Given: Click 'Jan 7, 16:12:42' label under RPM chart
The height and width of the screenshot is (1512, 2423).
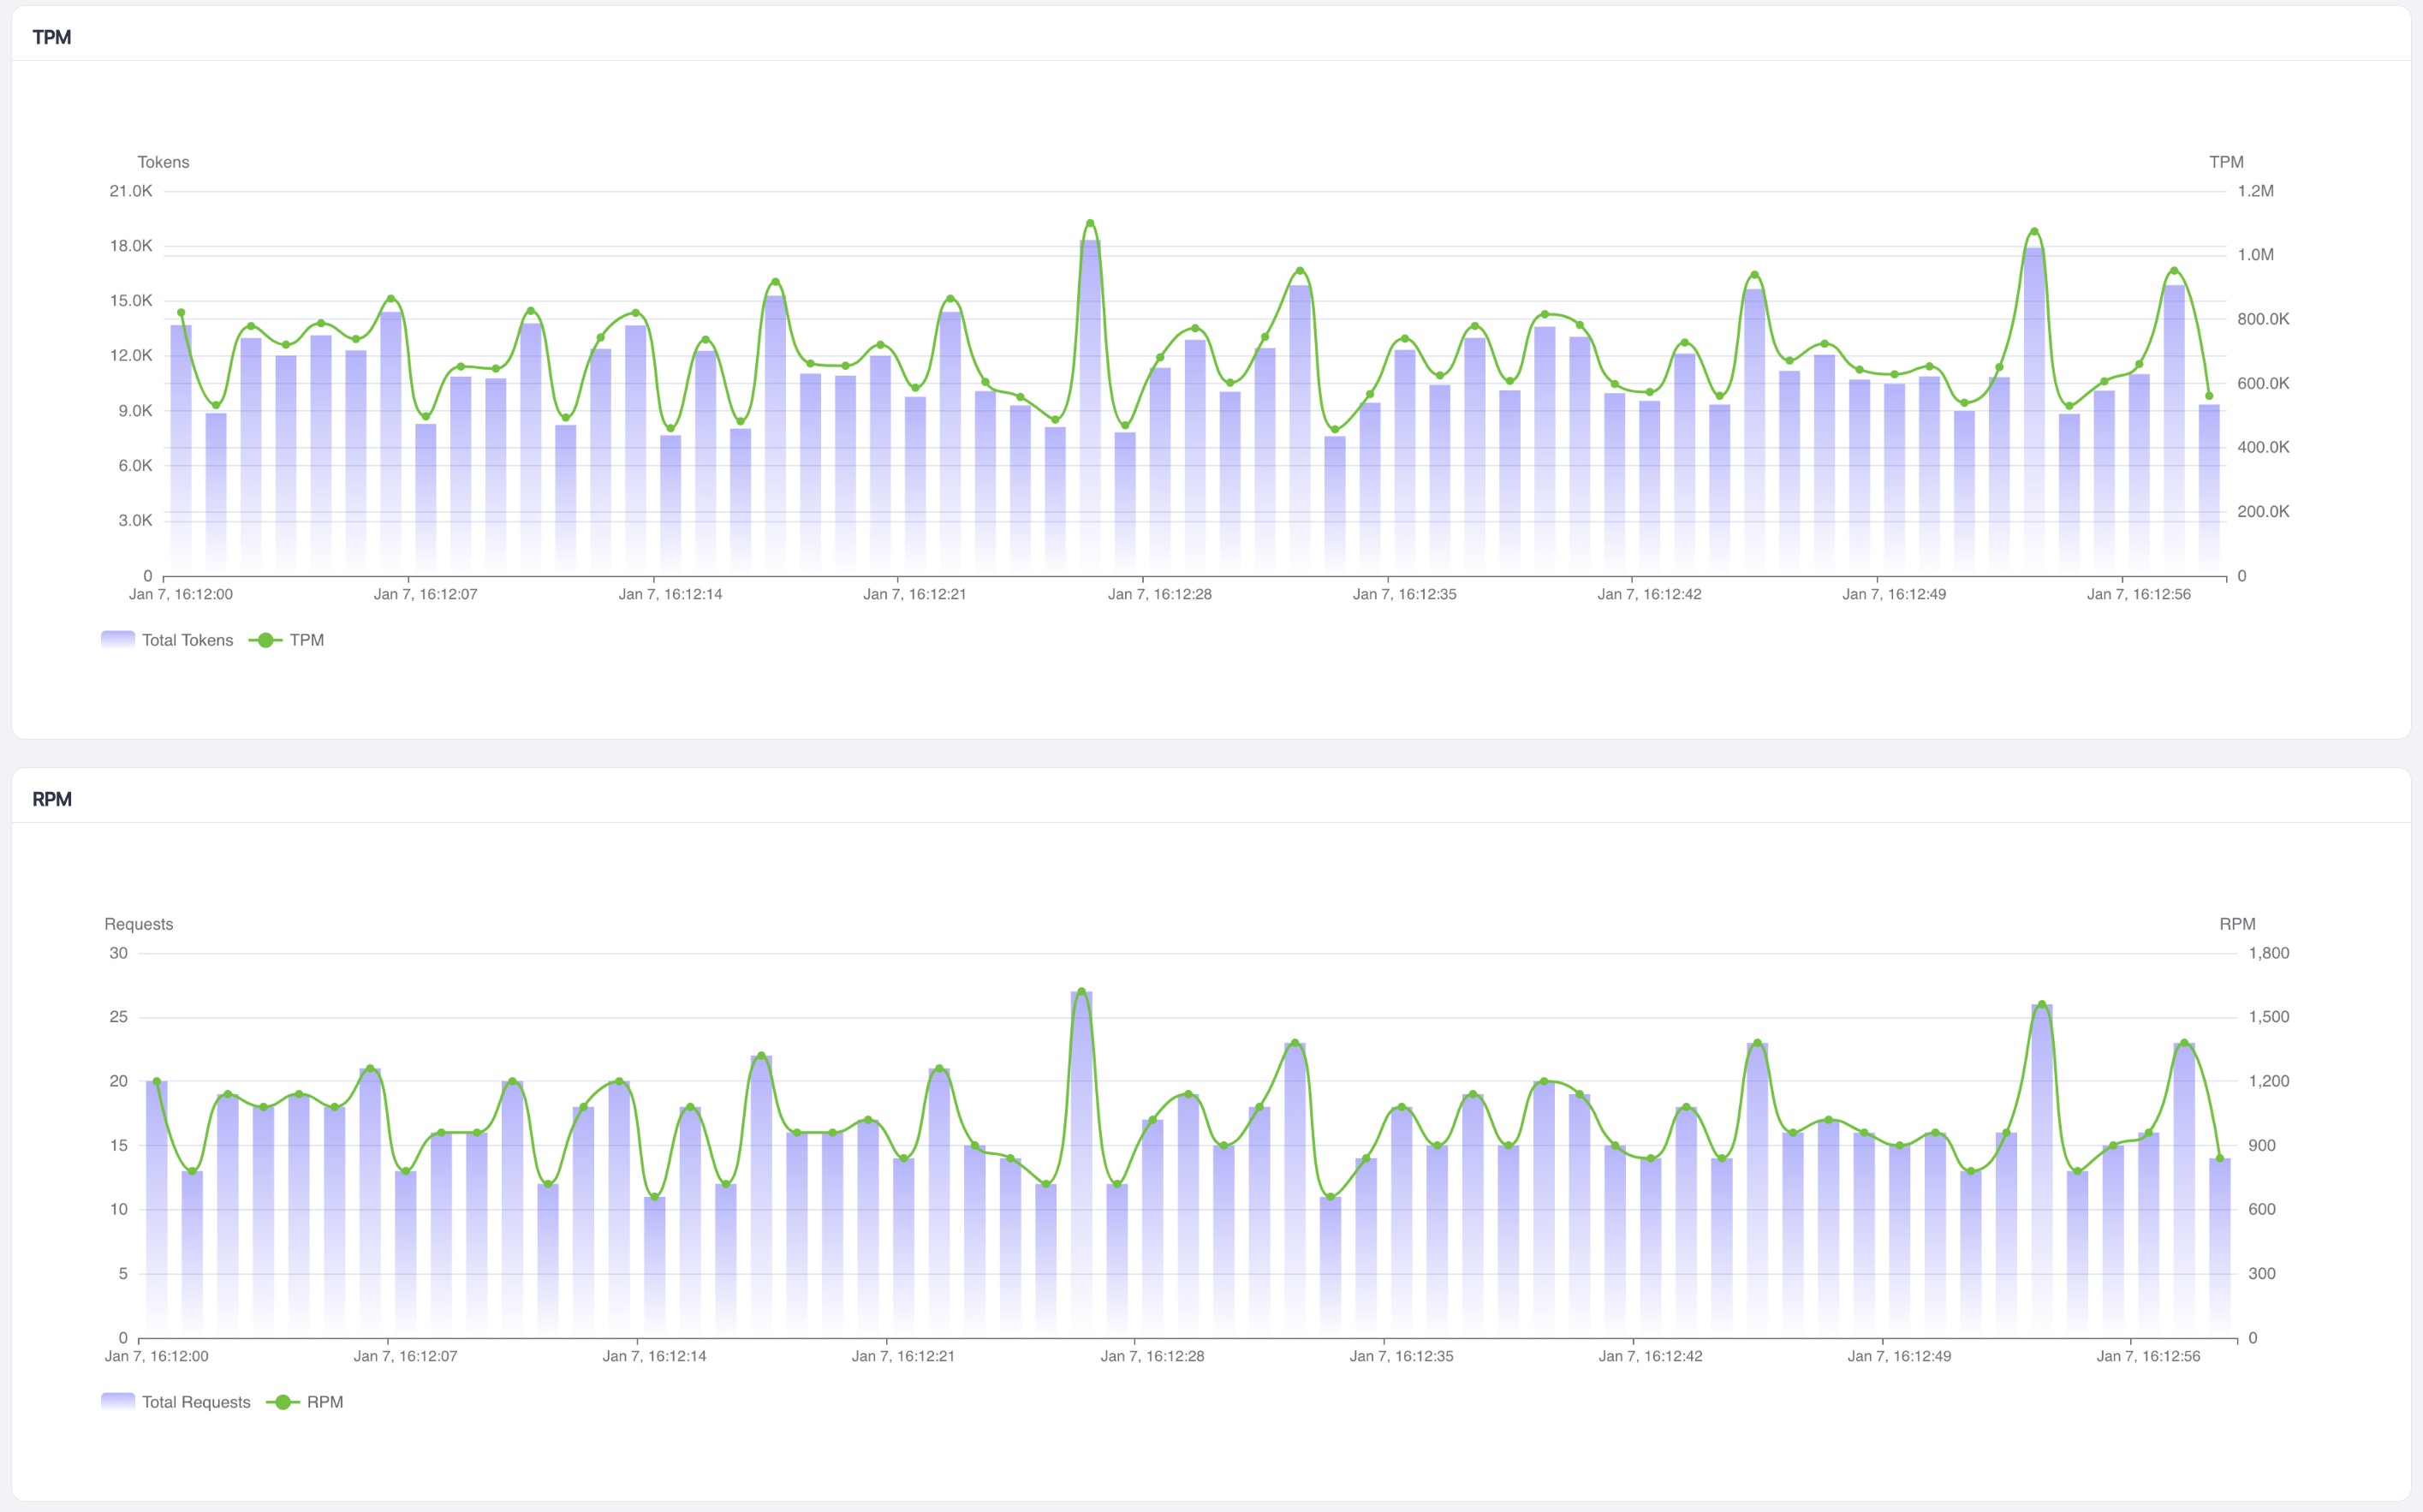Looking at the screenshot, I should pyautogui.click(x=1650, y=1356).
